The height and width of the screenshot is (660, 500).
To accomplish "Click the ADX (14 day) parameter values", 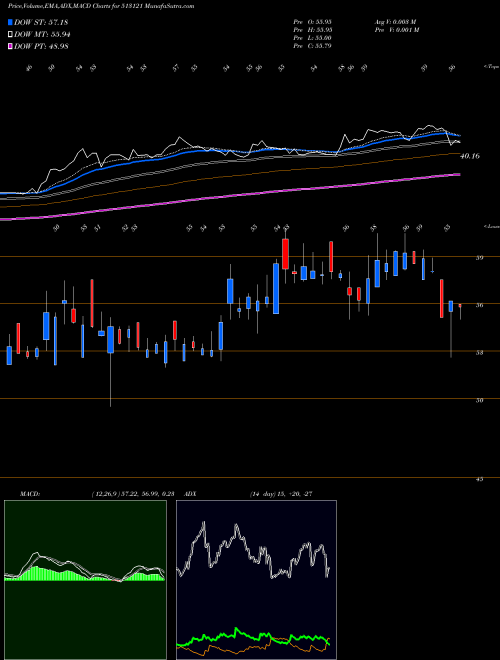I will pos(281,494).
